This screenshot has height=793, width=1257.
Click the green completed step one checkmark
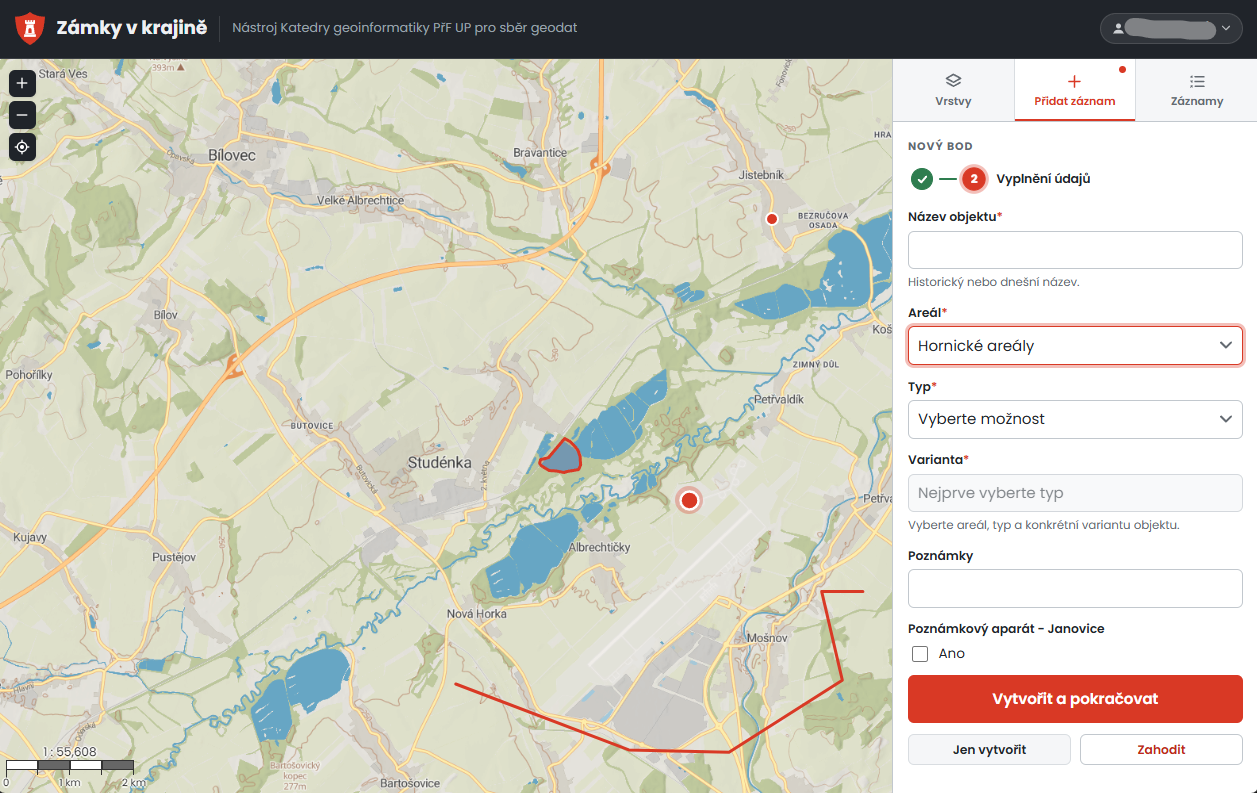pos(922,179)
